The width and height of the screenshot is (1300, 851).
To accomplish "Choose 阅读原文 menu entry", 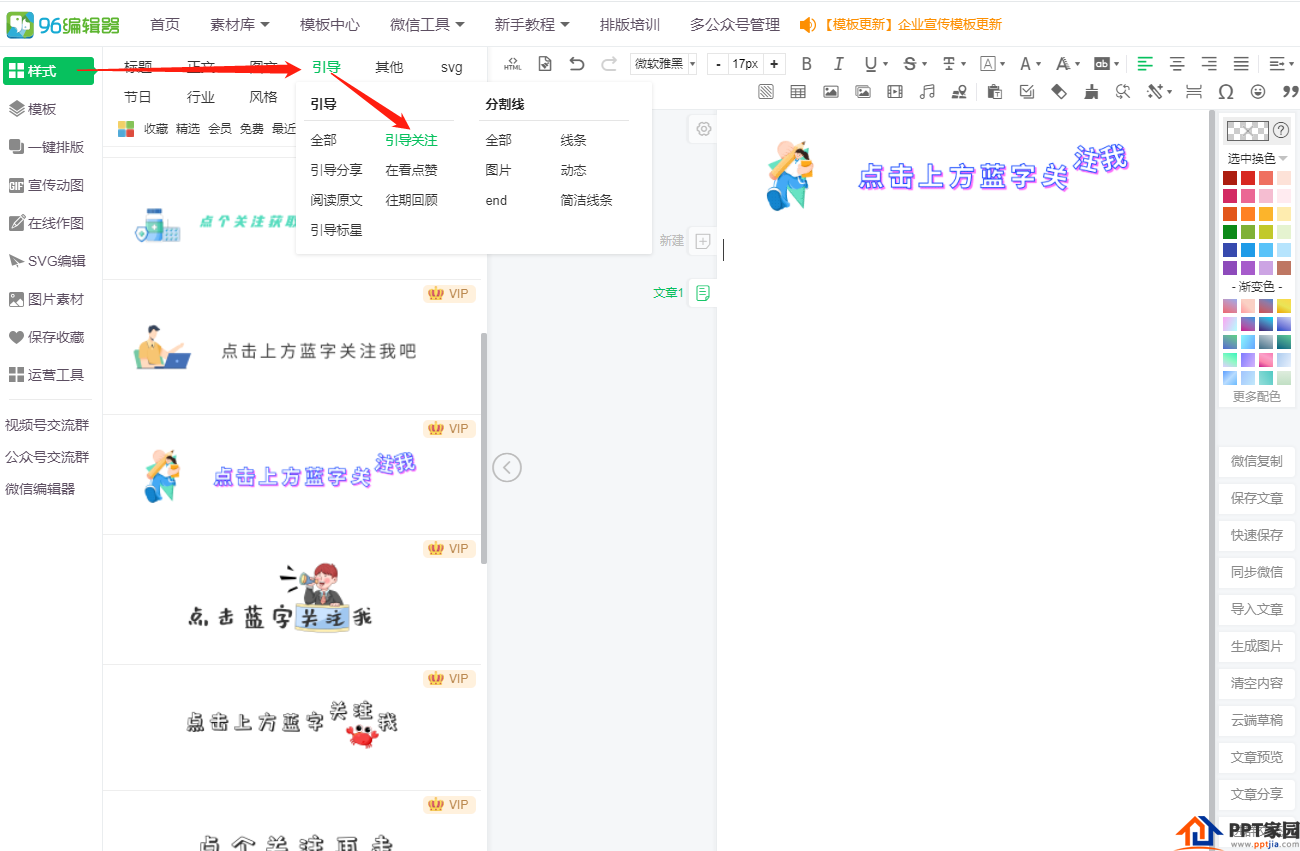I will [336, 200].
